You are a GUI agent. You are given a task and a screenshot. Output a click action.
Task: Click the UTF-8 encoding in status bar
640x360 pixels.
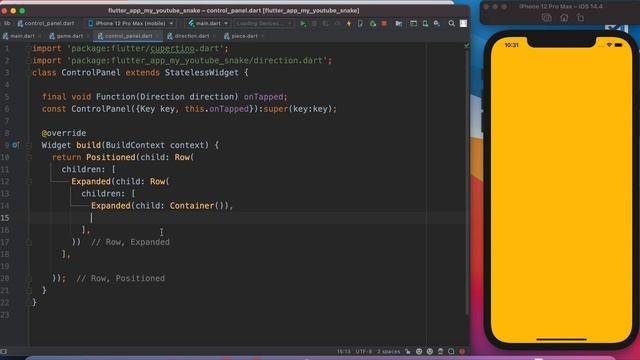[364, 351]
